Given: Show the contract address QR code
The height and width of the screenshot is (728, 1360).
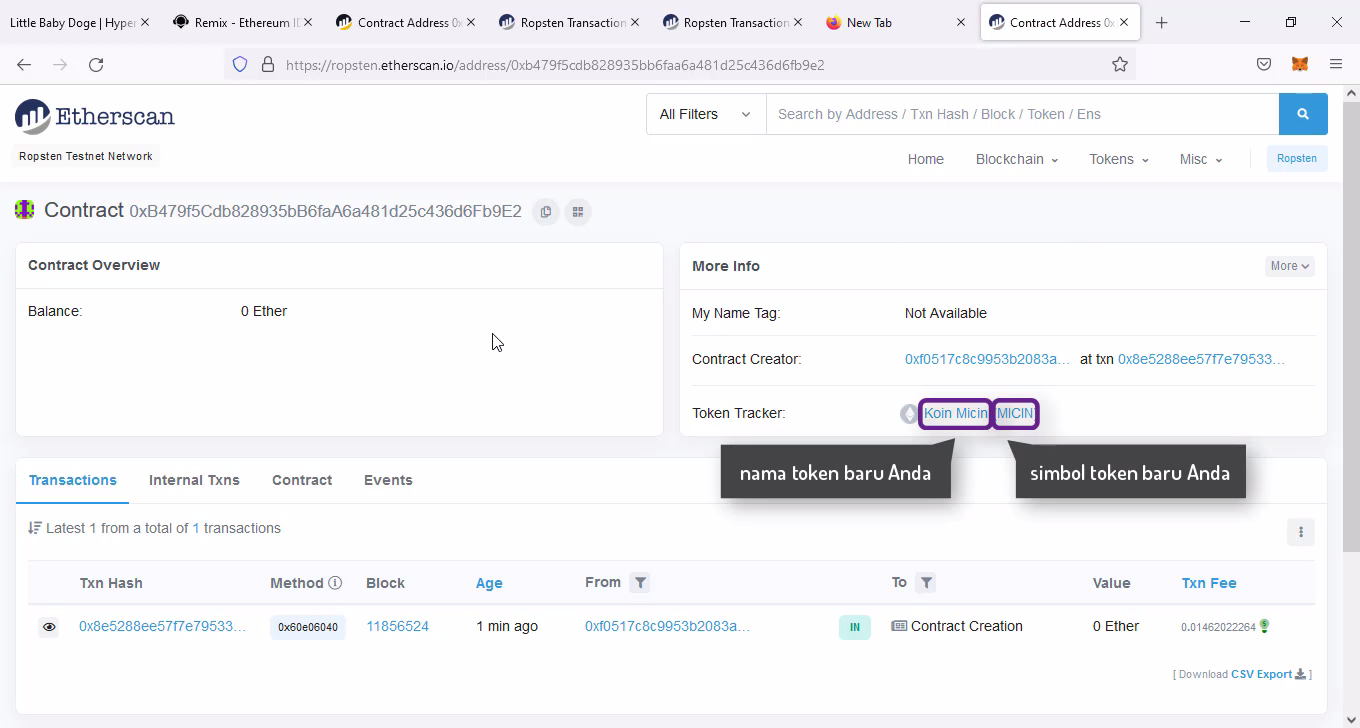Looking at the screenshot, I should 578,212.
